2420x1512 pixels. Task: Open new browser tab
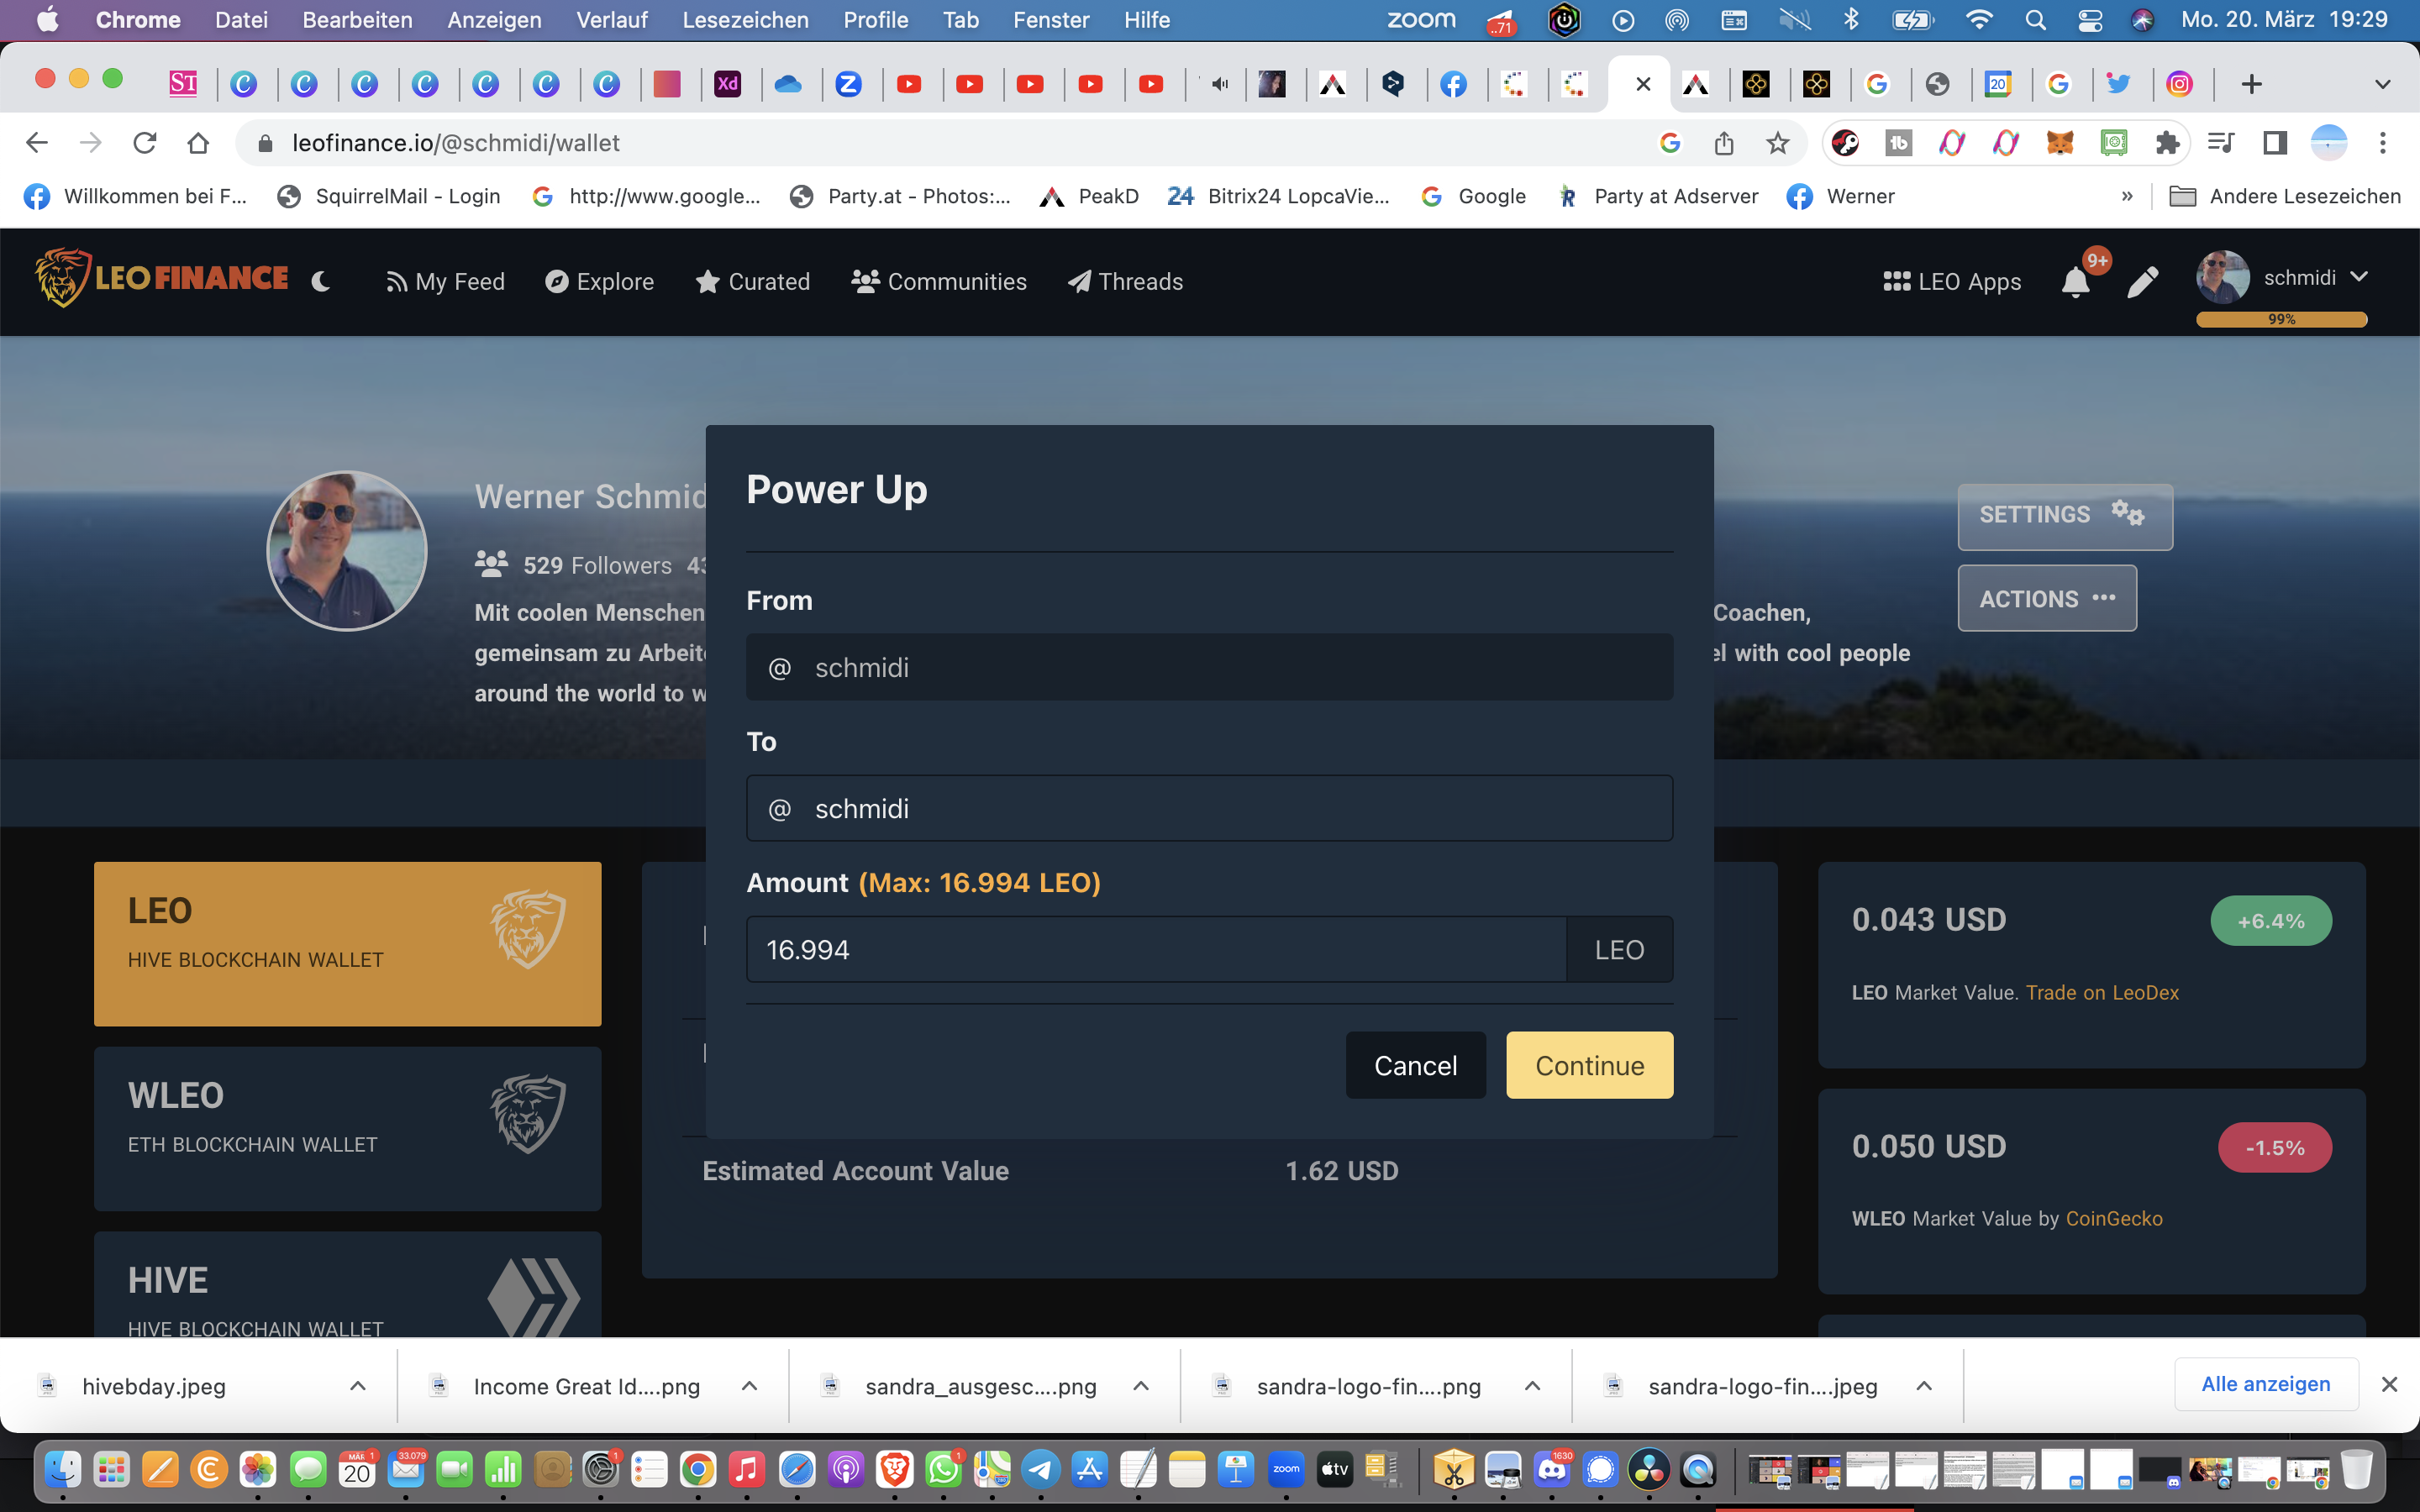2251,84
